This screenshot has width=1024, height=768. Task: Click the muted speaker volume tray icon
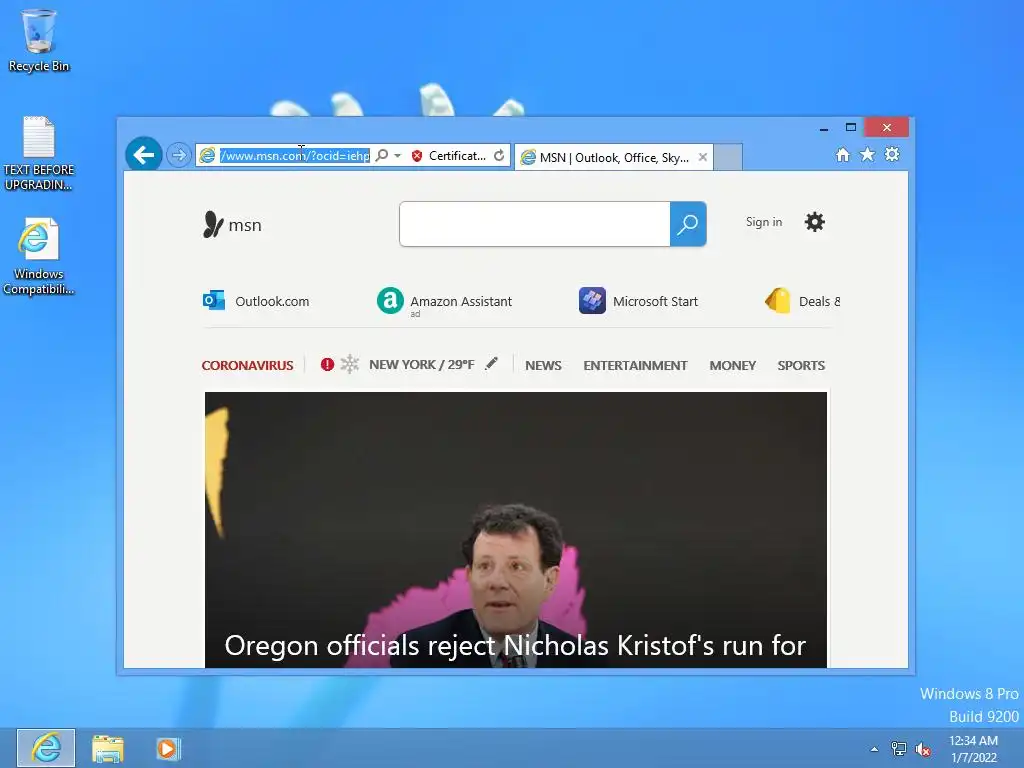tap(923, 749)
